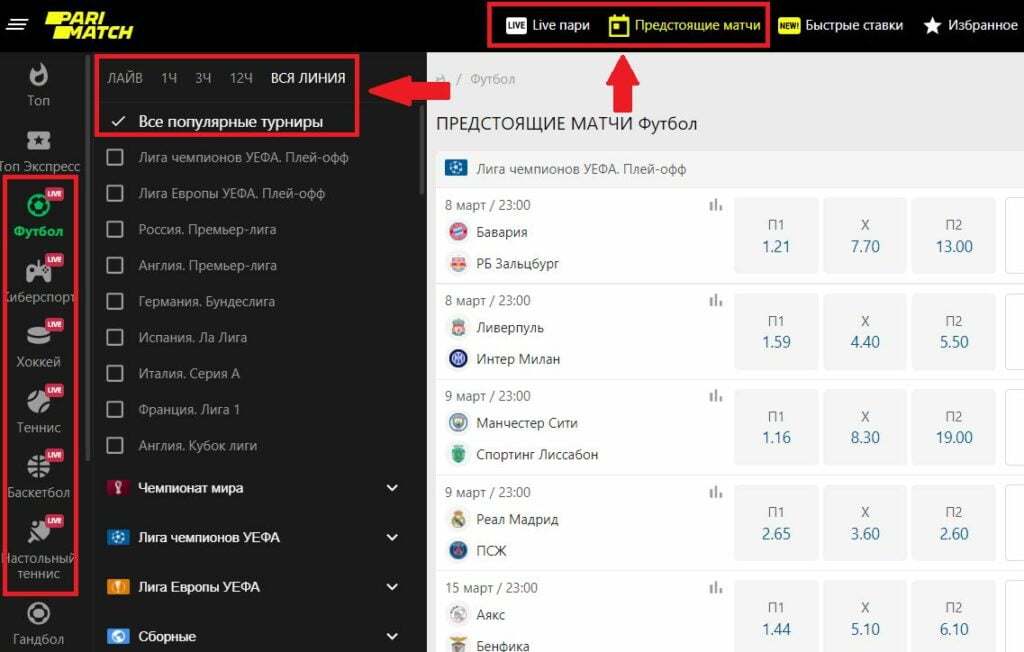This screenshot has height=652, width=1024.
Task: Choose the Хоккей puck icon
Action: point(38,337)
